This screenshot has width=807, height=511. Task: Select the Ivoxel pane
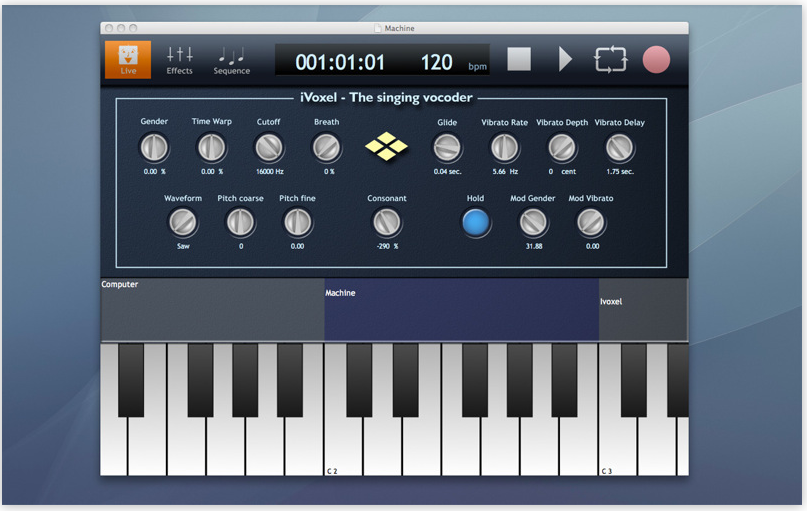[643, 310]
